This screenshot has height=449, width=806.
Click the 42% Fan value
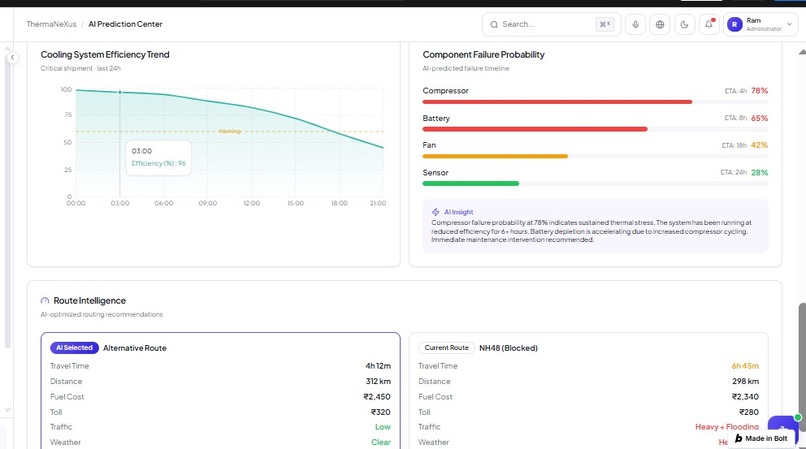pyautogui.click(x=759, y=145)
